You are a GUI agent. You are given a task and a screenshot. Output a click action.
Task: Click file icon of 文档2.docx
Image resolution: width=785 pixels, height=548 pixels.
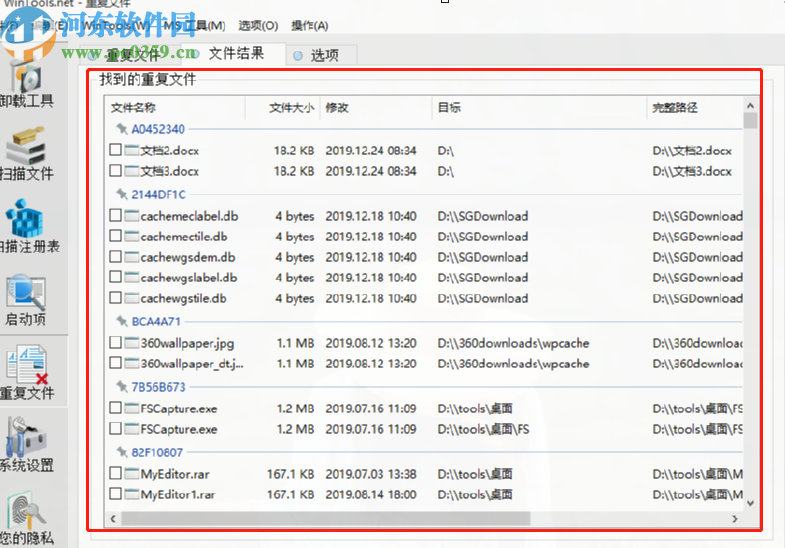[132, 150]
